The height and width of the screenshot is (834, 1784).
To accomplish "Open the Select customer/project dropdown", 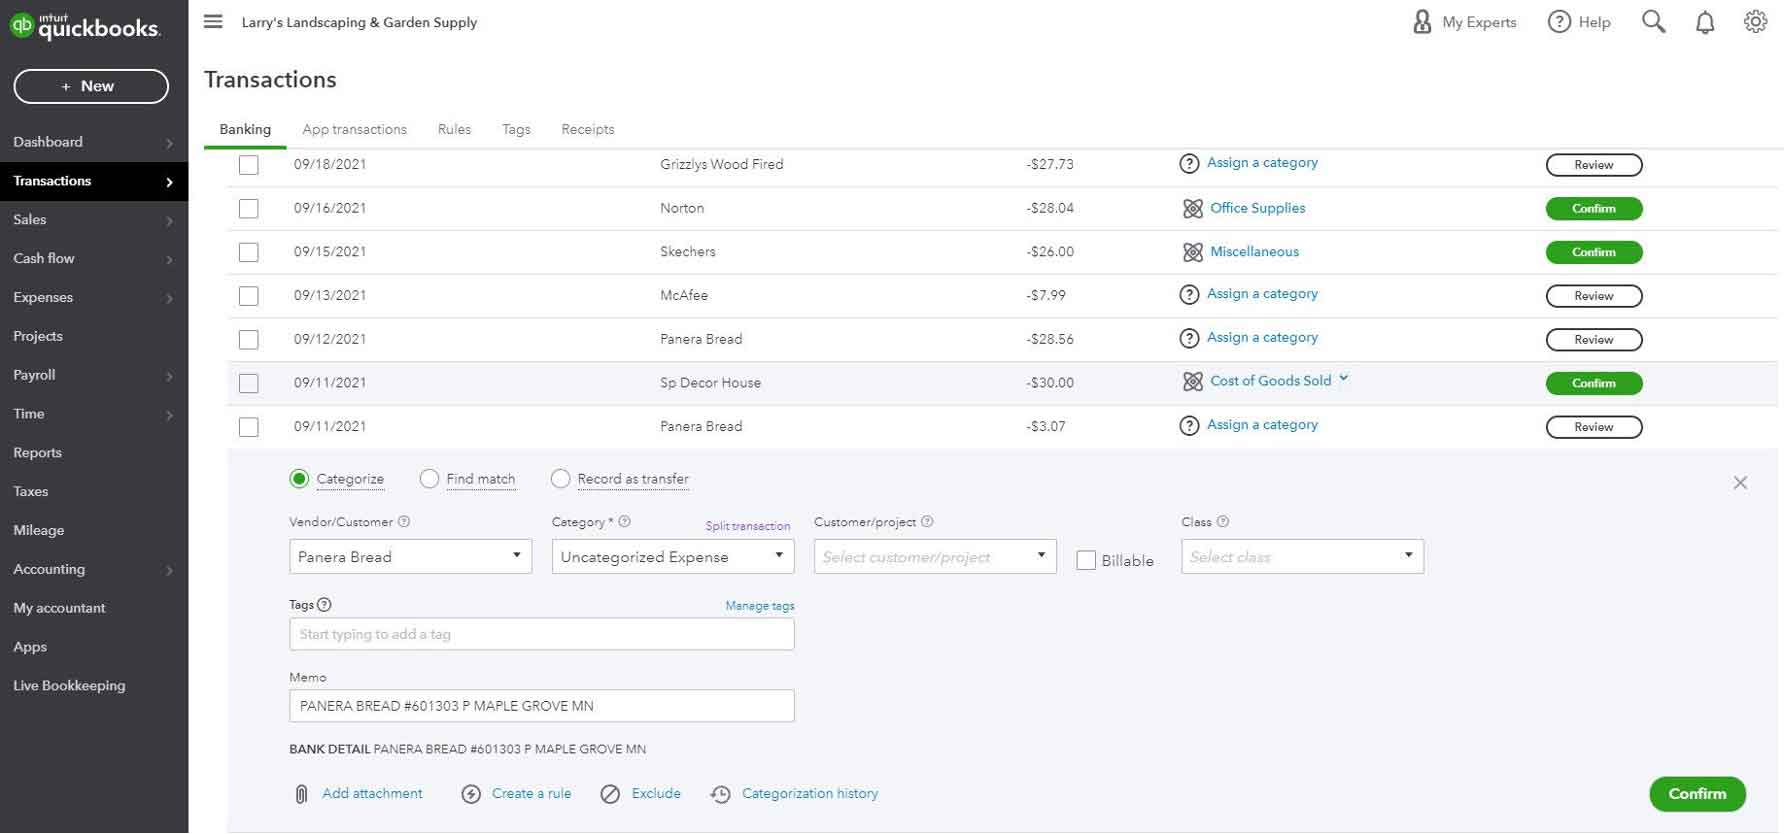I will [935, 557].
